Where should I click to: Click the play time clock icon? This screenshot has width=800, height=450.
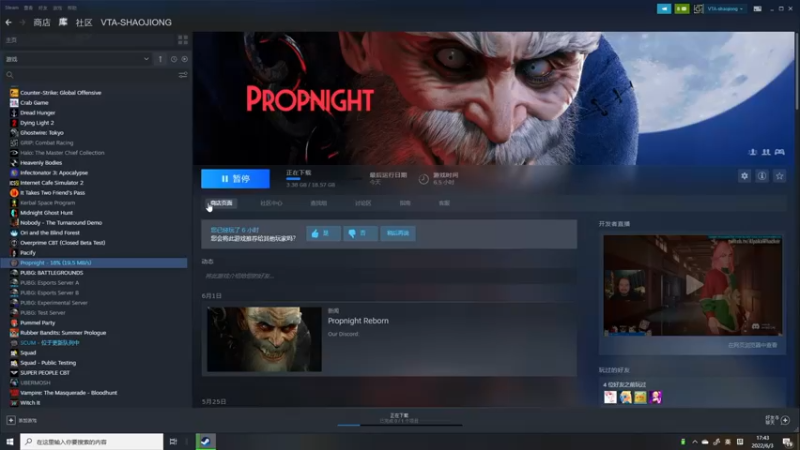[x=423, y=179]
